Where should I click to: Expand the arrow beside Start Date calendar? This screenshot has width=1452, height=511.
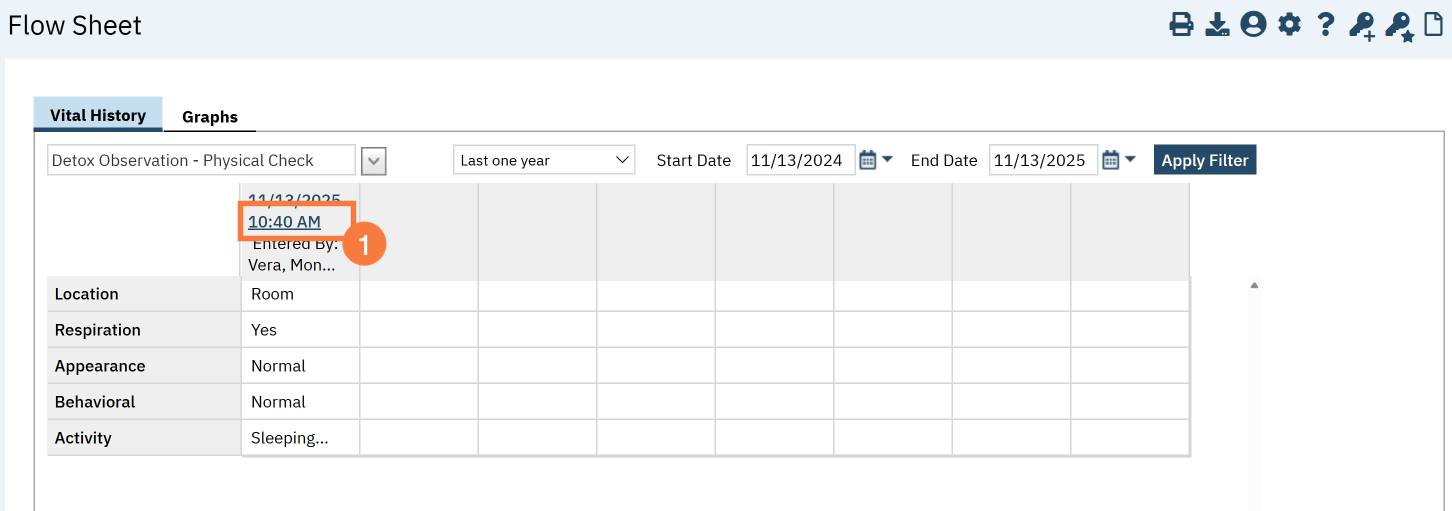pos(887,160)
